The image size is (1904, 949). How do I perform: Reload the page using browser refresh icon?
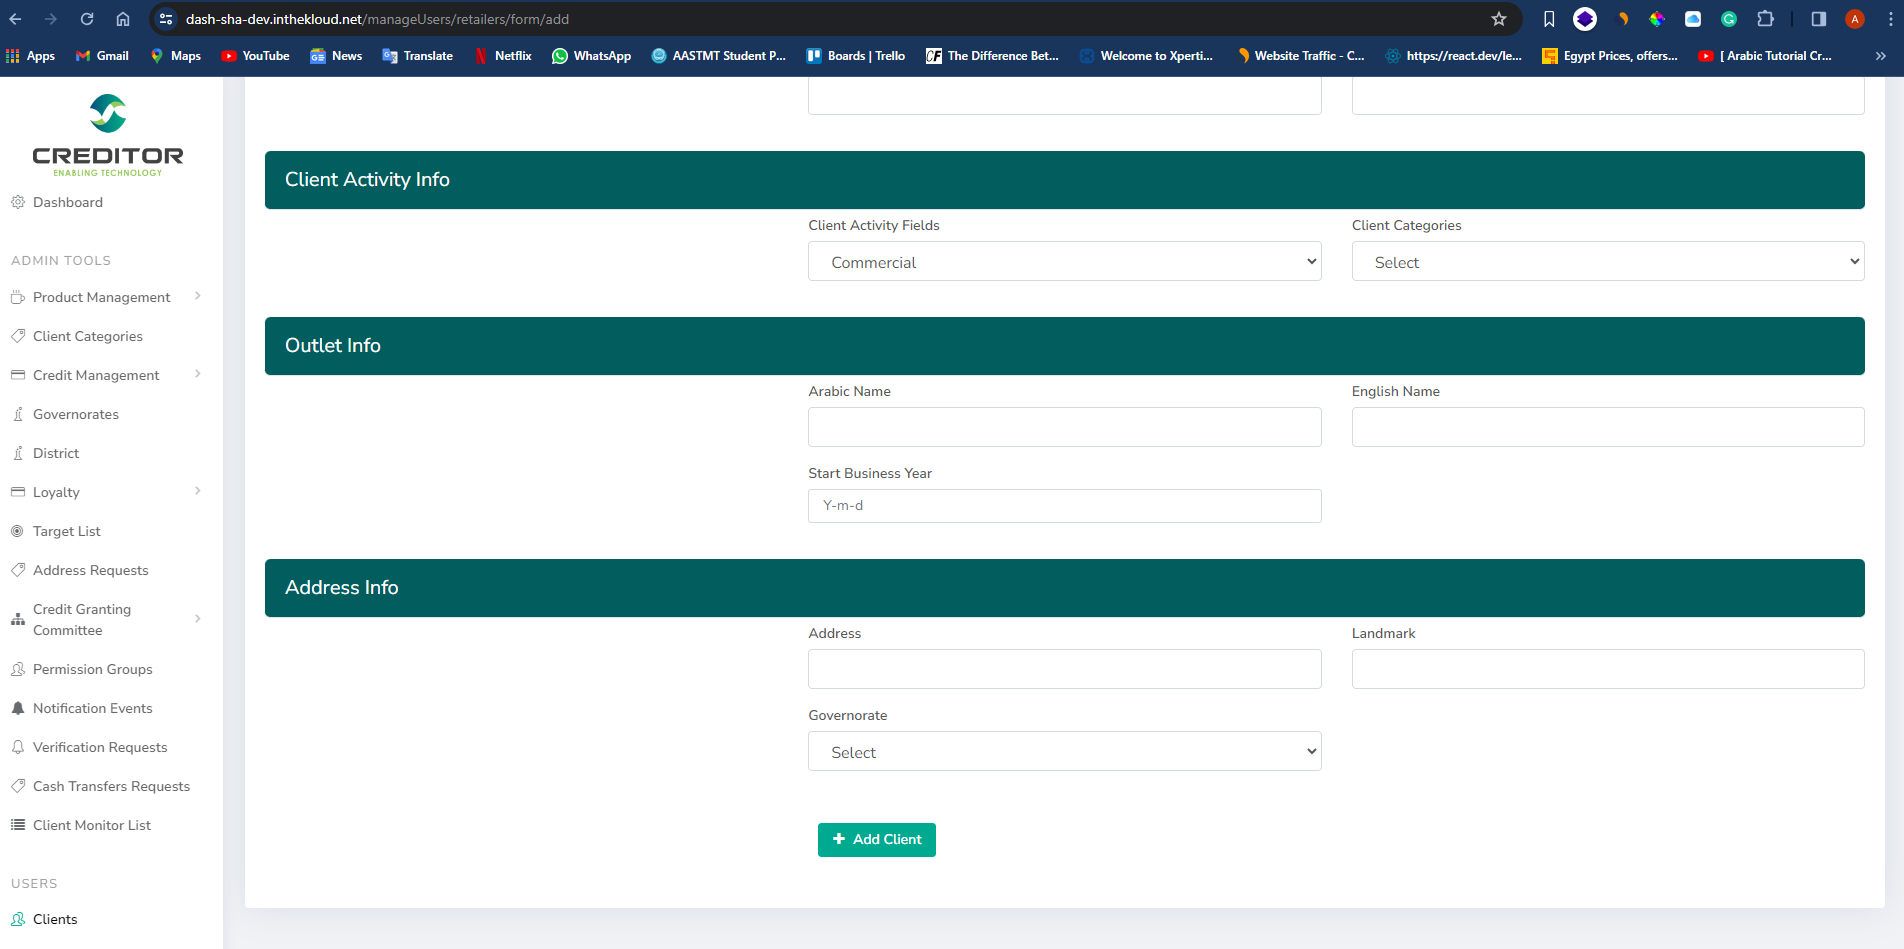87,19
